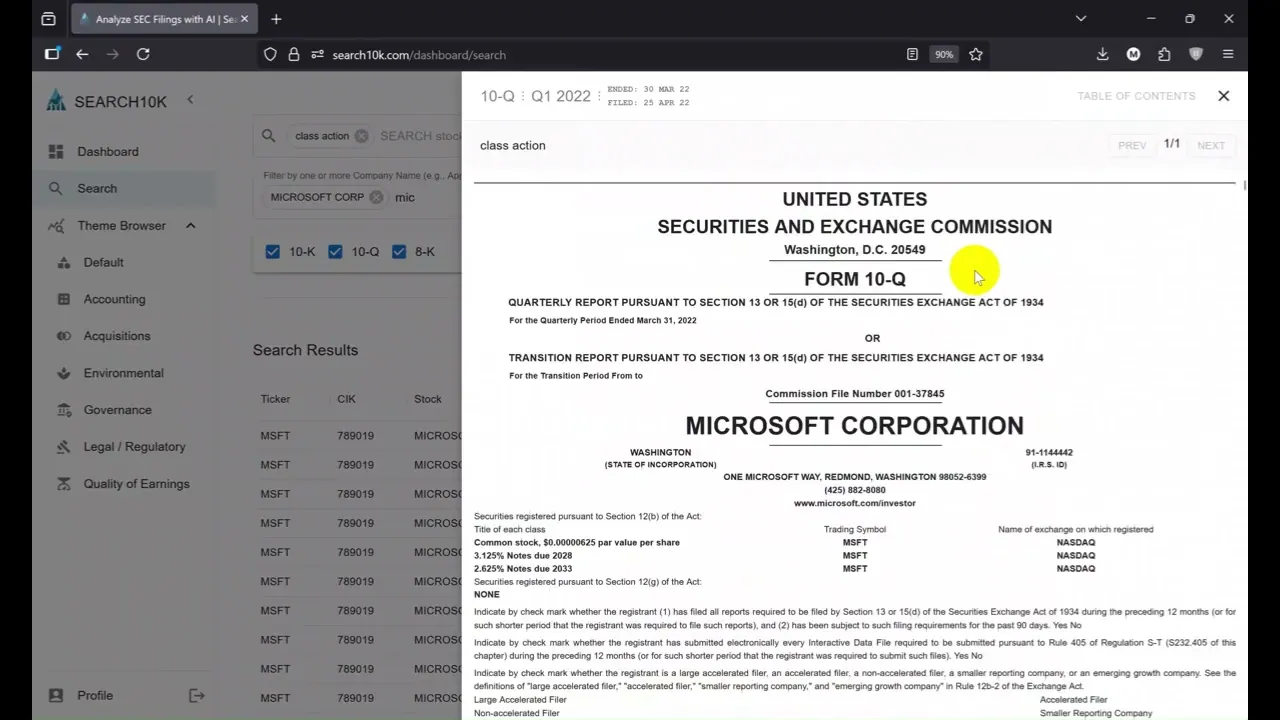Remove the 'class action' search chip
The width and height of the screenshot is (1280, 720).
tap(361, 136)
